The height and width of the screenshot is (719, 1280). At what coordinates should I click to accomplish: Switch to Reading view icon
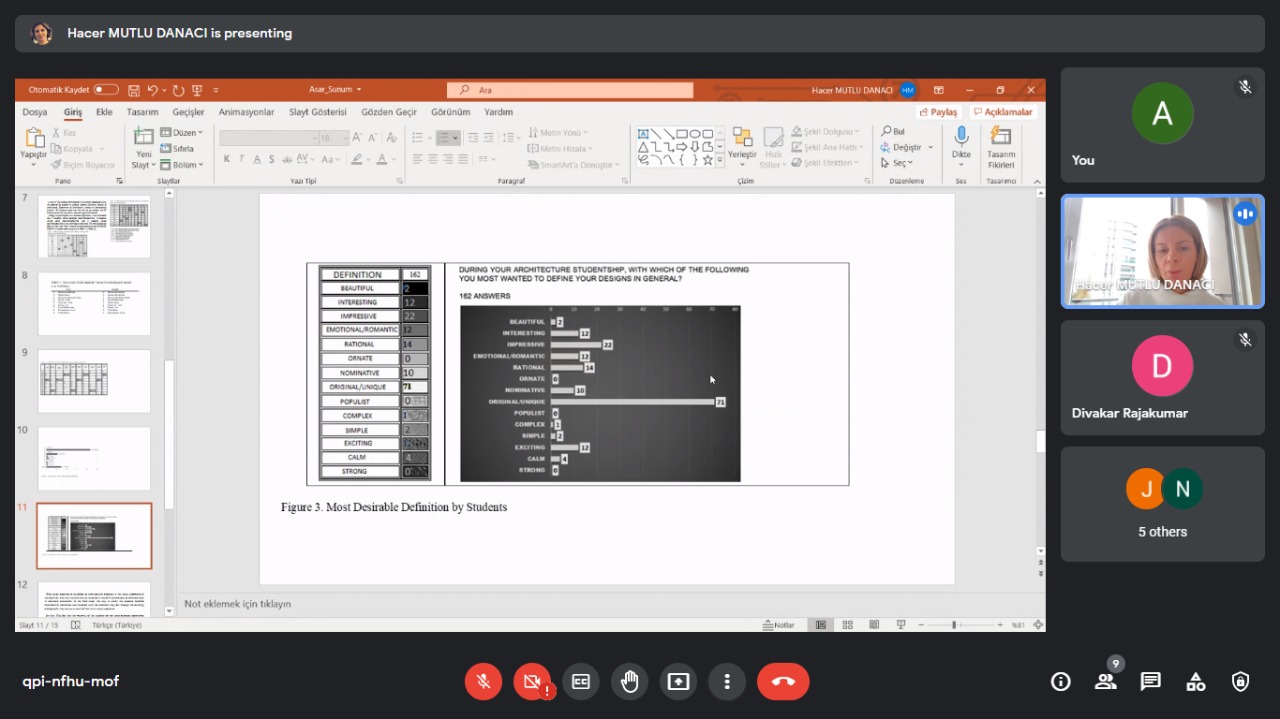[x=874, y=625]
